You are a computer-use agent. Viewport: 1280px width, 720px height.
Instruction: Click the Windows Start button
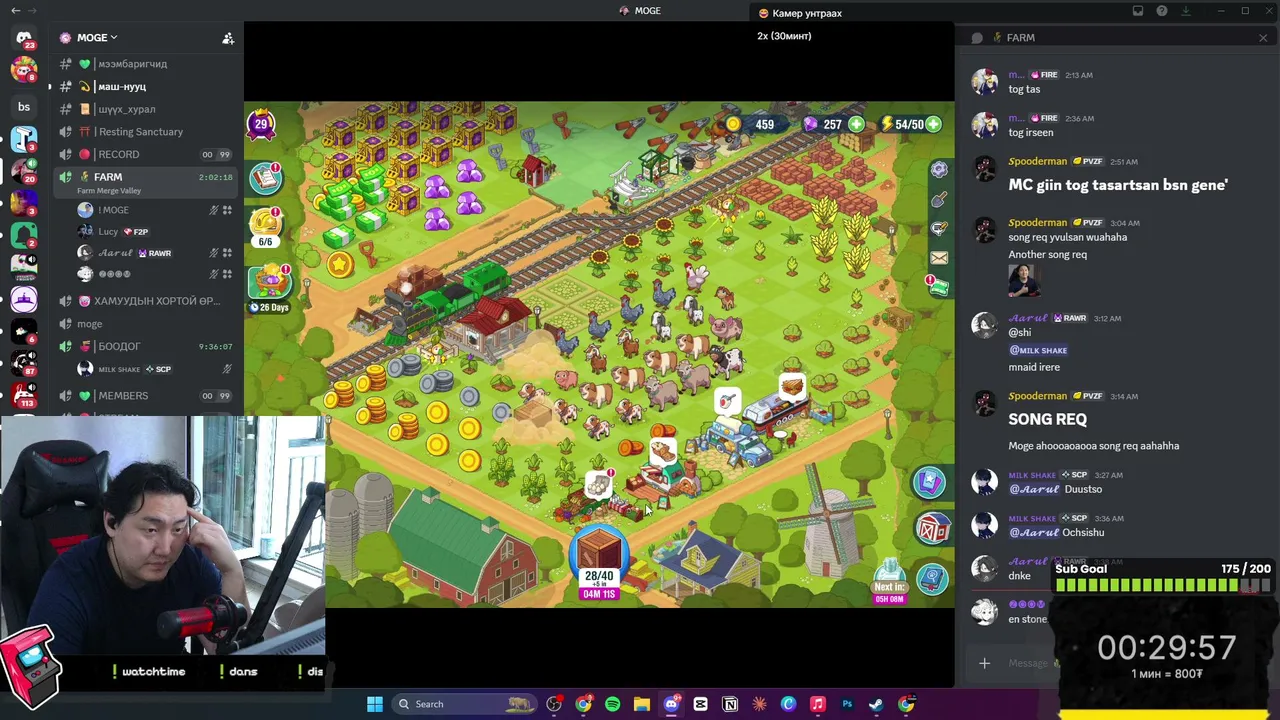(374, 704)
